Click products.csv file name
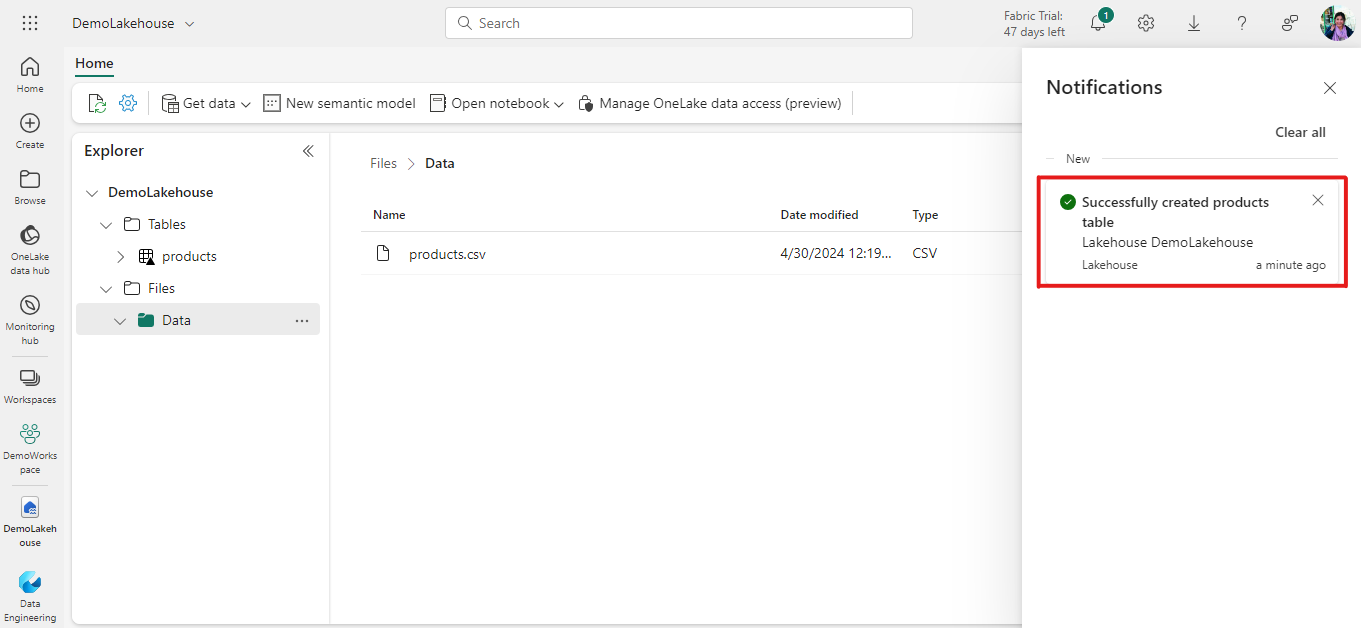The height and width of the screenshot is (628, 1361). pyautogui.click(x=447, y=254)
